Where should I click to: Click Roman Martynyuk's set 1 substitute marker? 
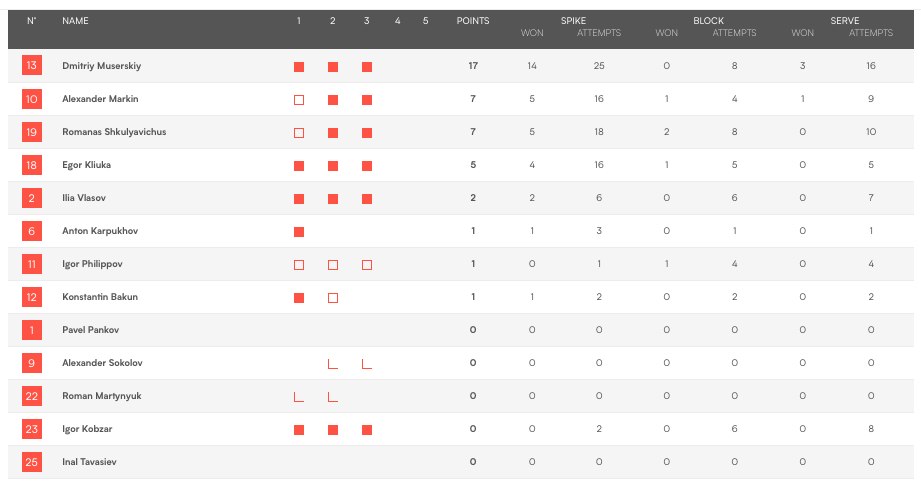click(299, 397)
